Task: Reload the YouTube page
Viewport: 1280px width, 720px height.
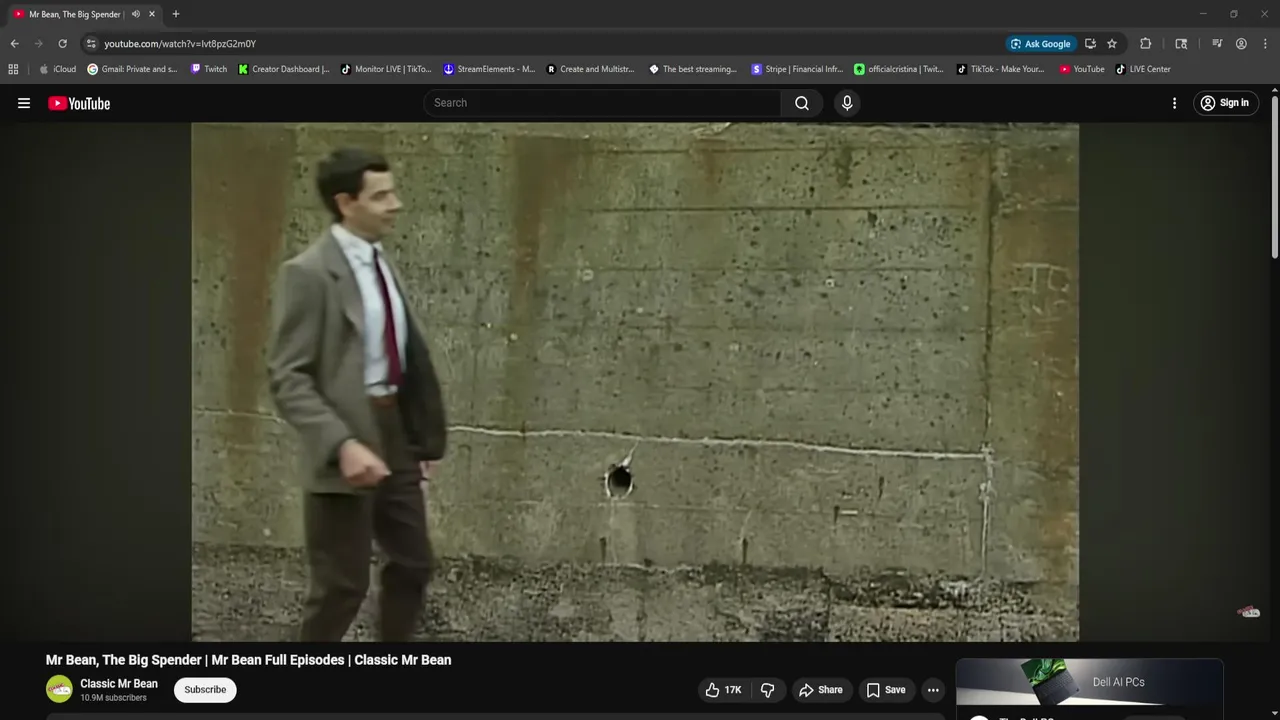Action: pyautogui.click(x=62, y=44)
